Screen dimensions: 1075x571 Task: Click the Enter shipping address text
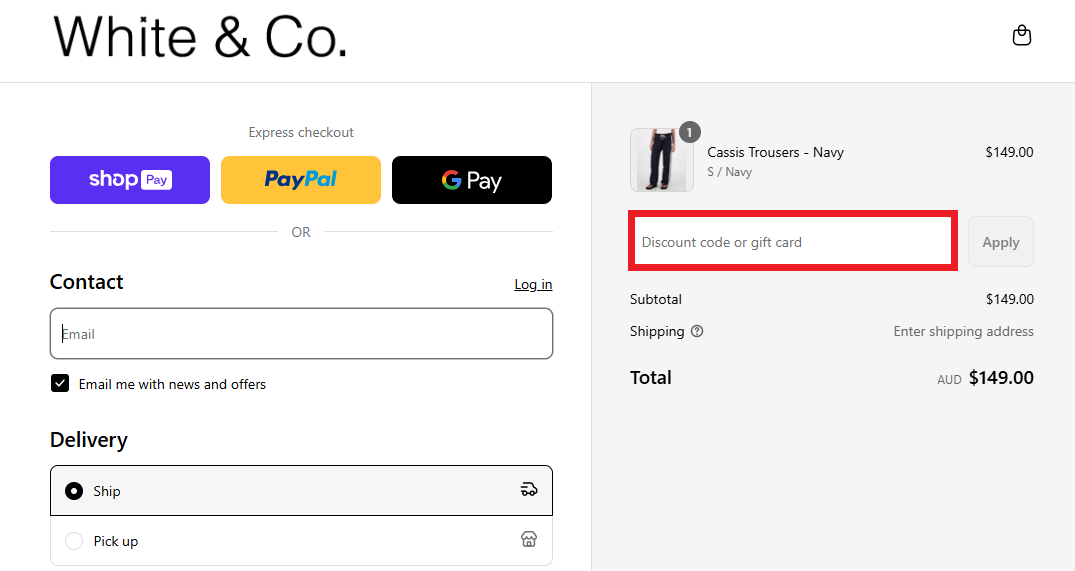click(x=963, y=331)
